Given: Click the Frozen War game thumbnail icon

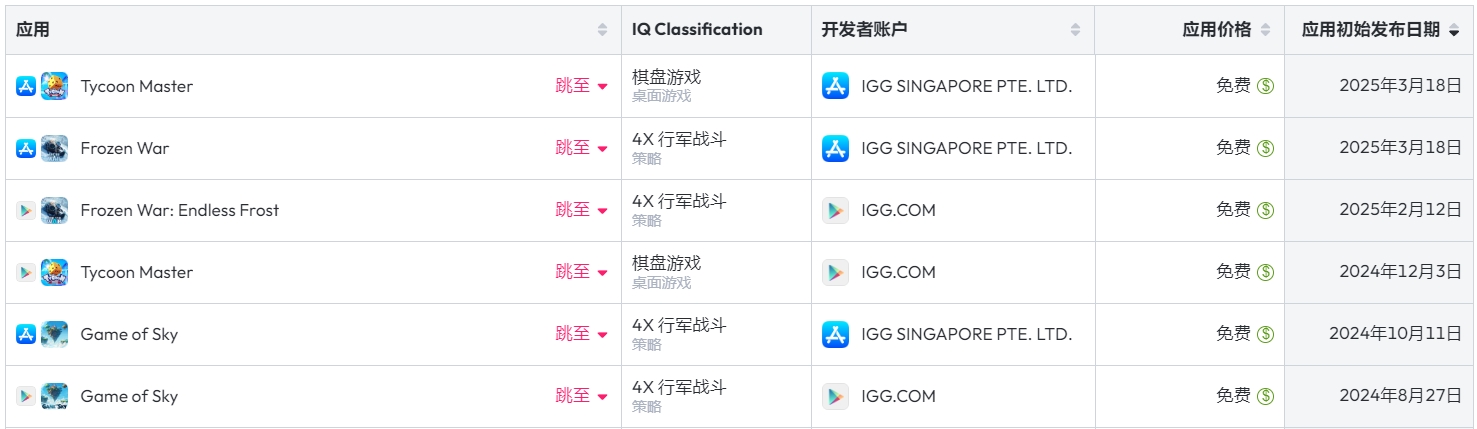Looking at the screenshot, I should pyautogui.click(x=54, y=148).
